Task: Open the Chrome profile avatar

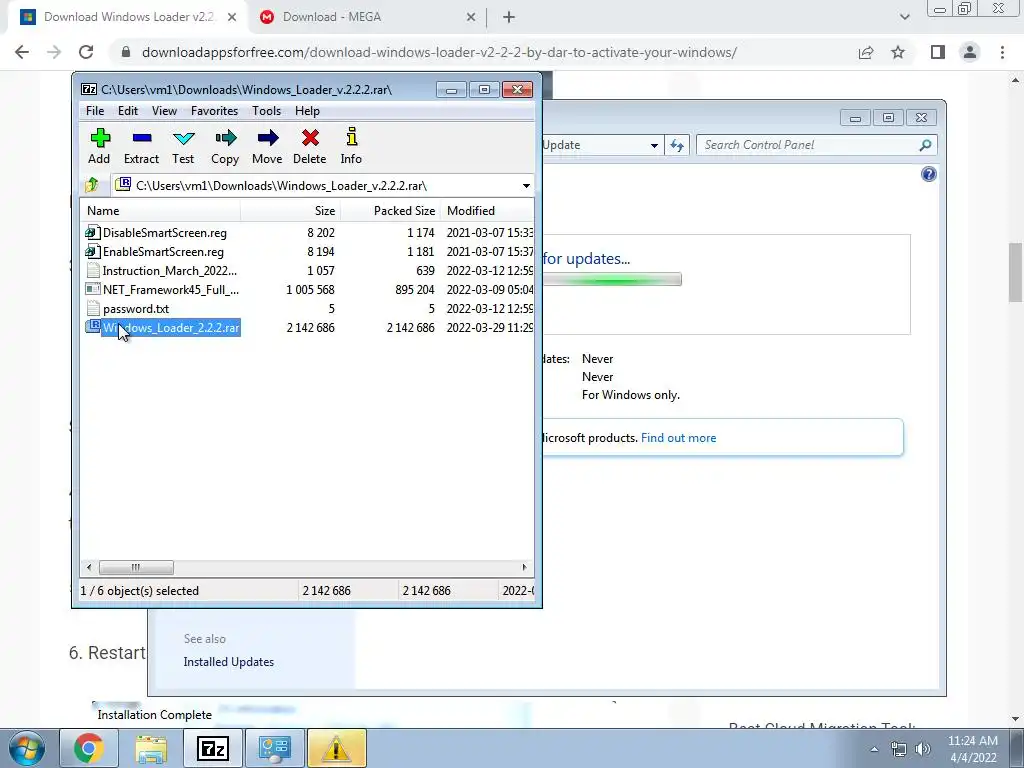Action: point(970,52)
